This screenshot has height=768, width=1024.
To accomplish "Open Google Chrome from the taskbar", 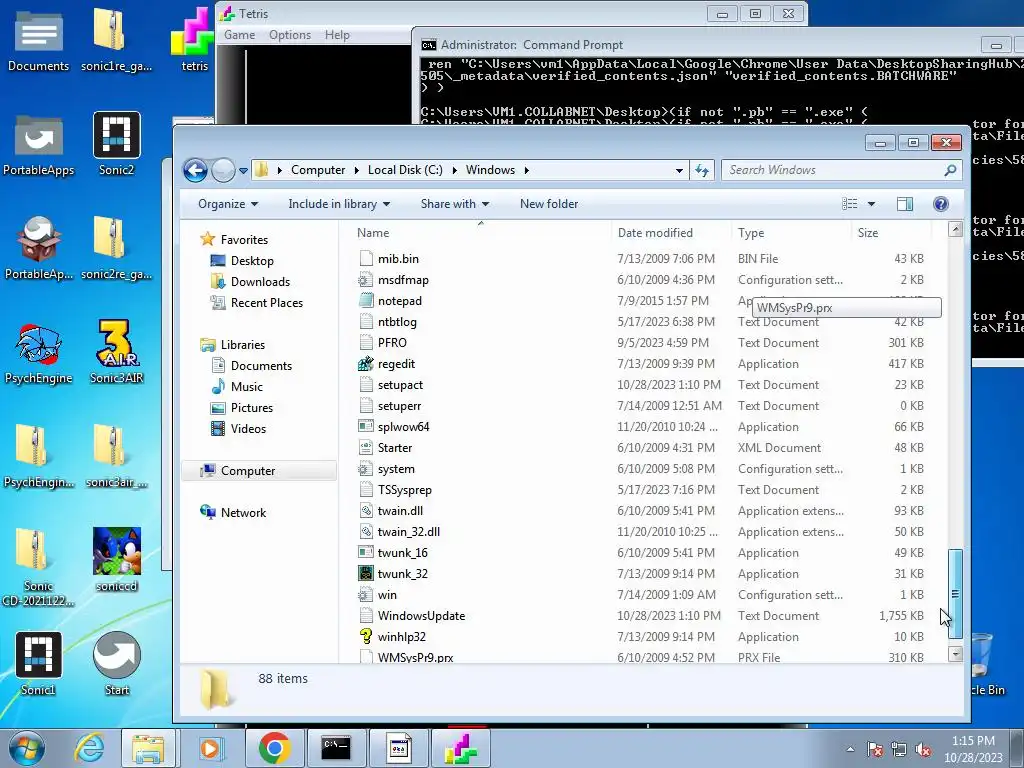I will click(274, 748).
